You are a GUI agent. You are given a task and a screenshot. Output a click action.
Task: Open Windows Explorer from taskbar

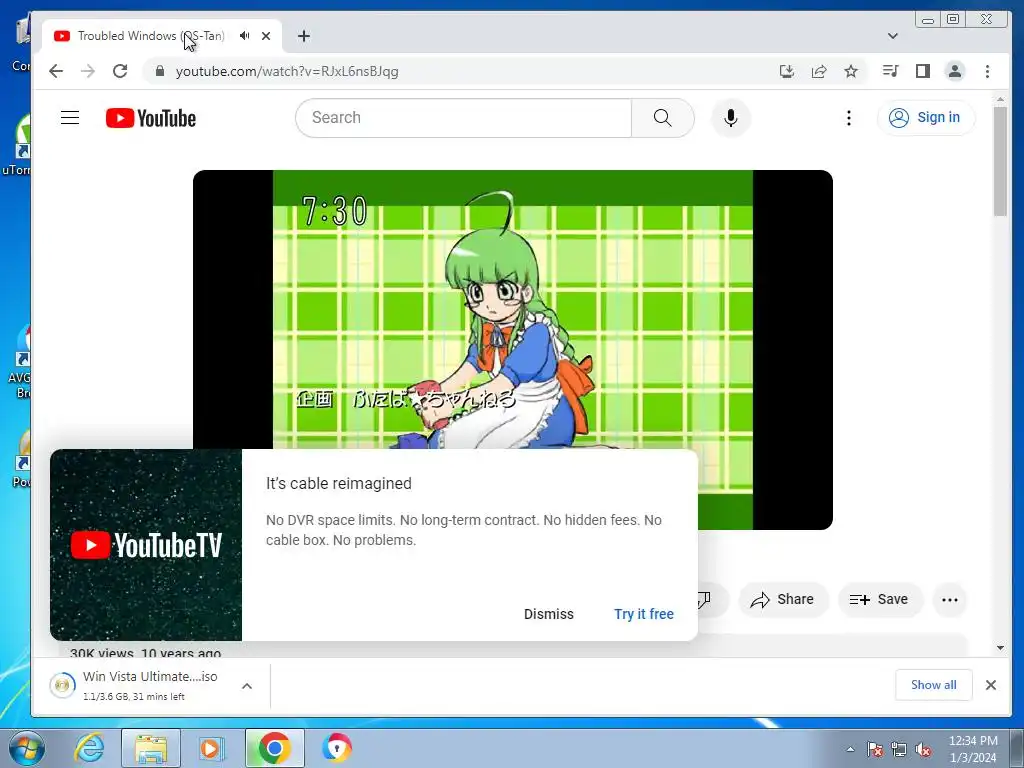click(151, 748)
